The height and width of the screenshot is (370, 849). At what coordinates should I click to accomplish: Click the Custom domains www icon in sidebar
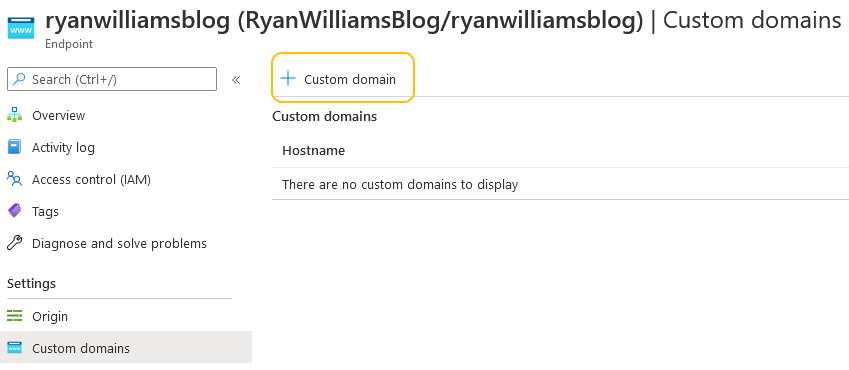15,348
